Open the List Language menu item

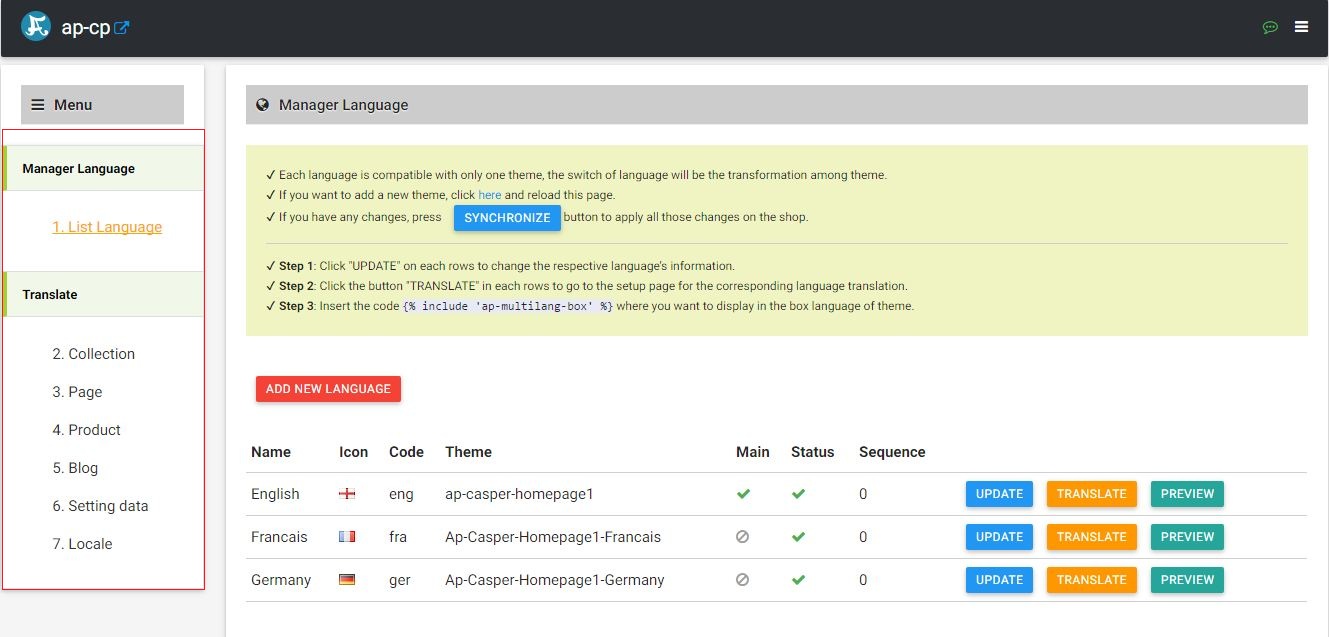tap(107, 227)
